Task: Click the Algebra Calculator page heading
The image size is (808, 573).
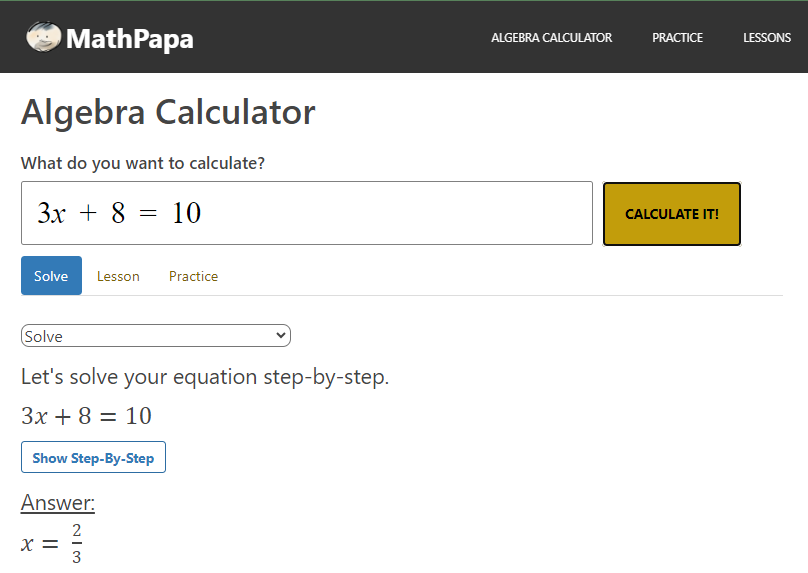Action: [168, 112]
